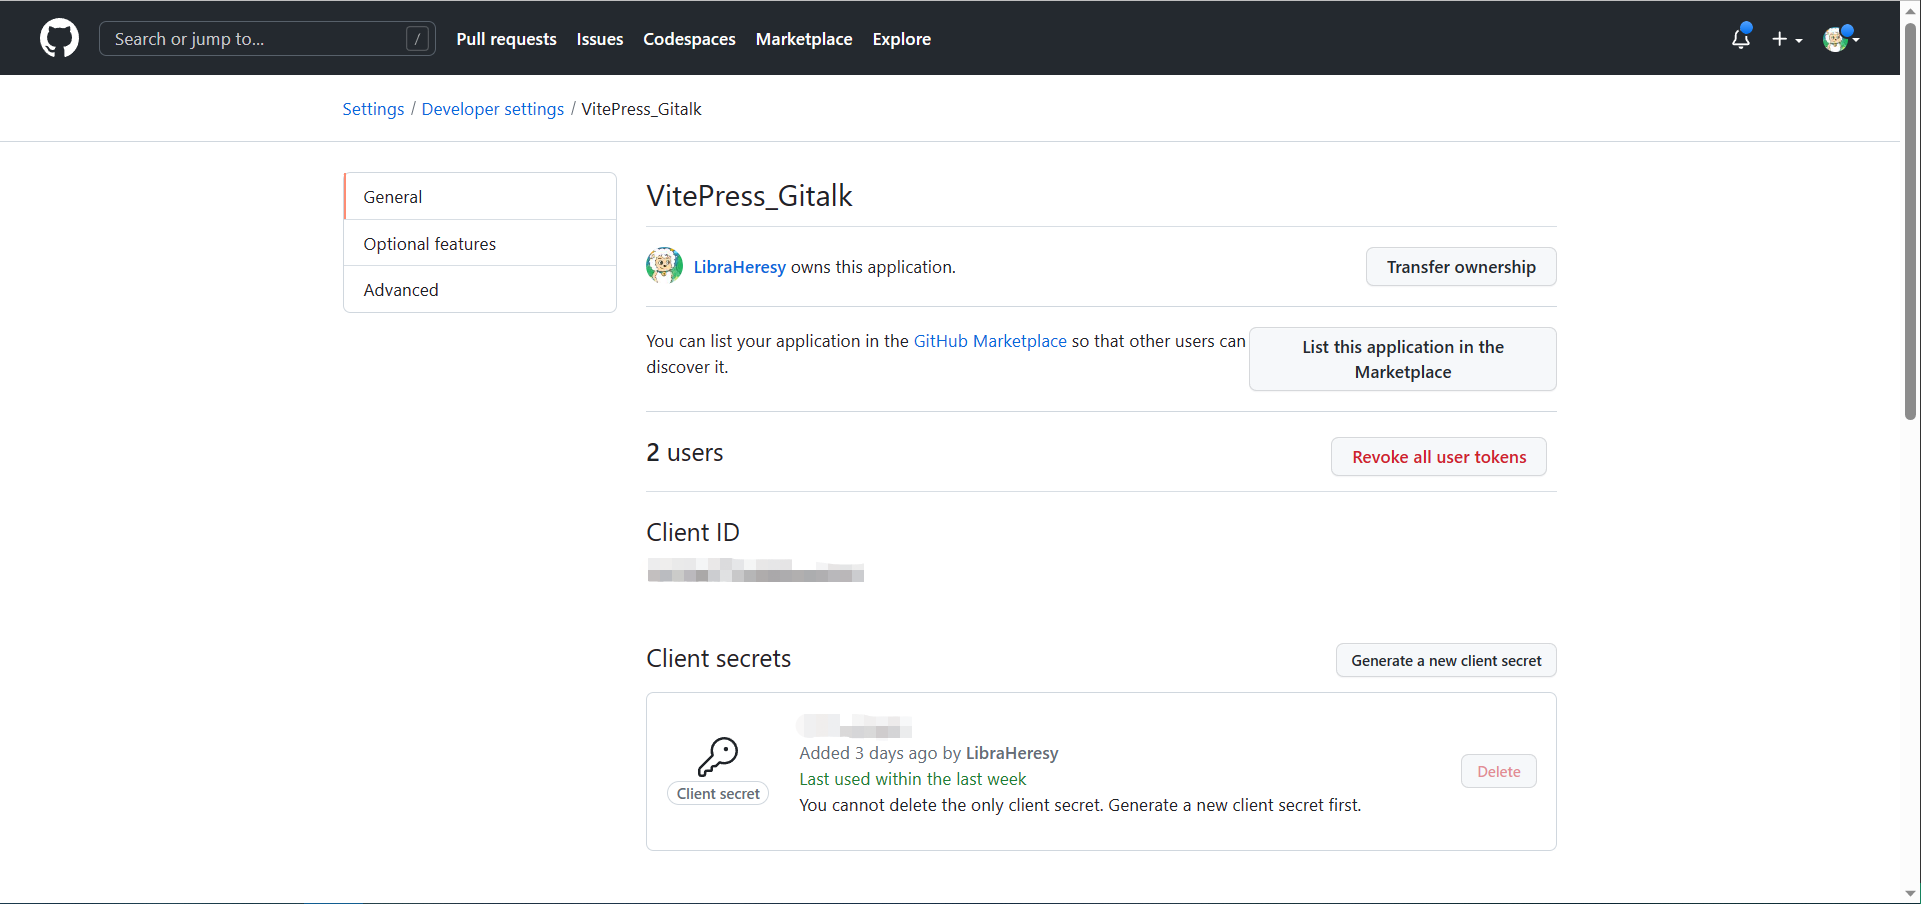Click List this application in the Marketplace
The height and width of the screenshot is (904, 1921).
(x=1403, y=359)
